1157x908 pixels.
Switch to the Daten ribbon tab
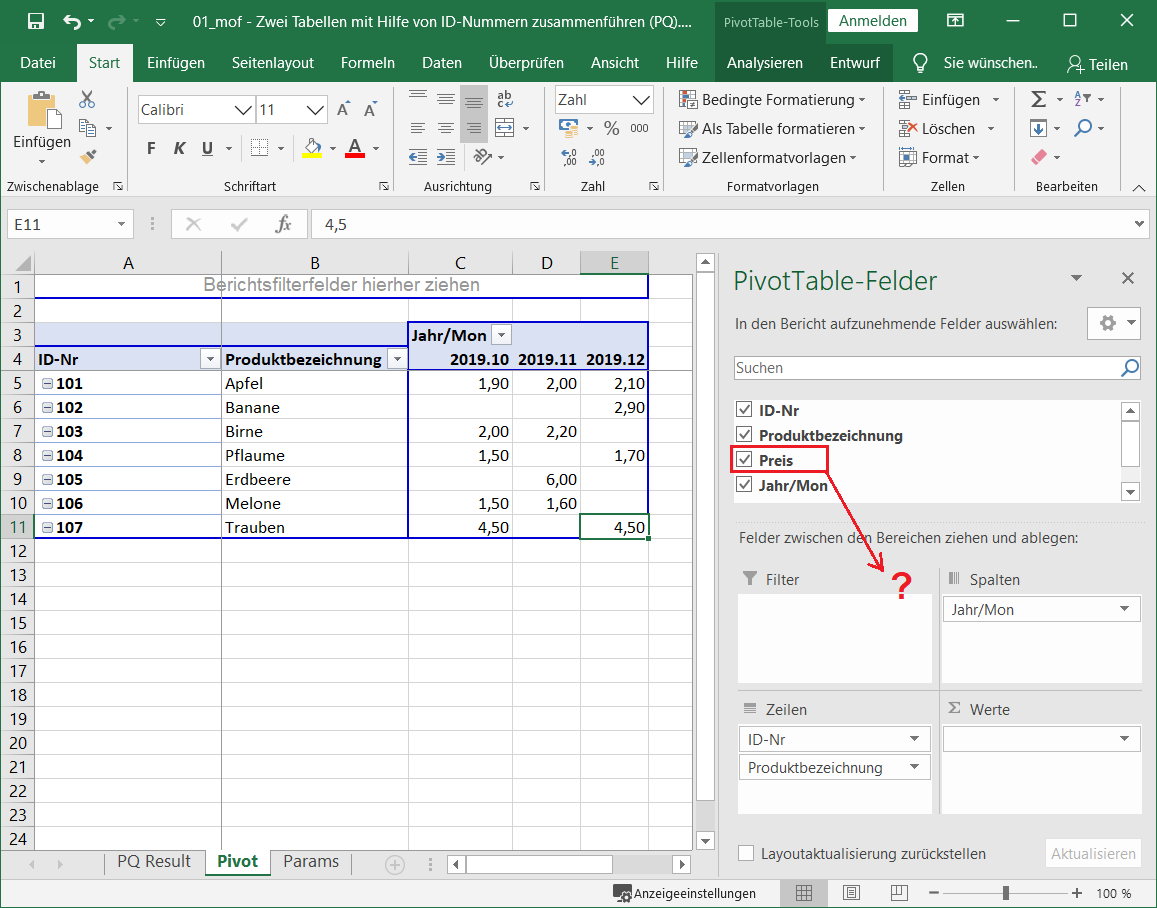click(442, 63)
